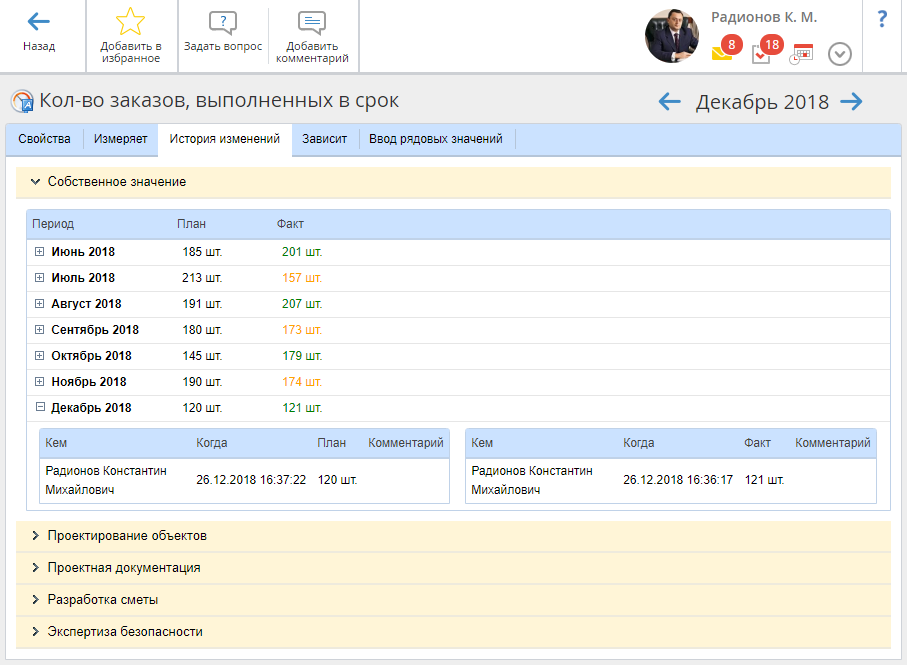The width and height of the screenshot is (907, 665).
Task: Collapse the Декабрь 2018 row
Action: [x=40, y=408]
